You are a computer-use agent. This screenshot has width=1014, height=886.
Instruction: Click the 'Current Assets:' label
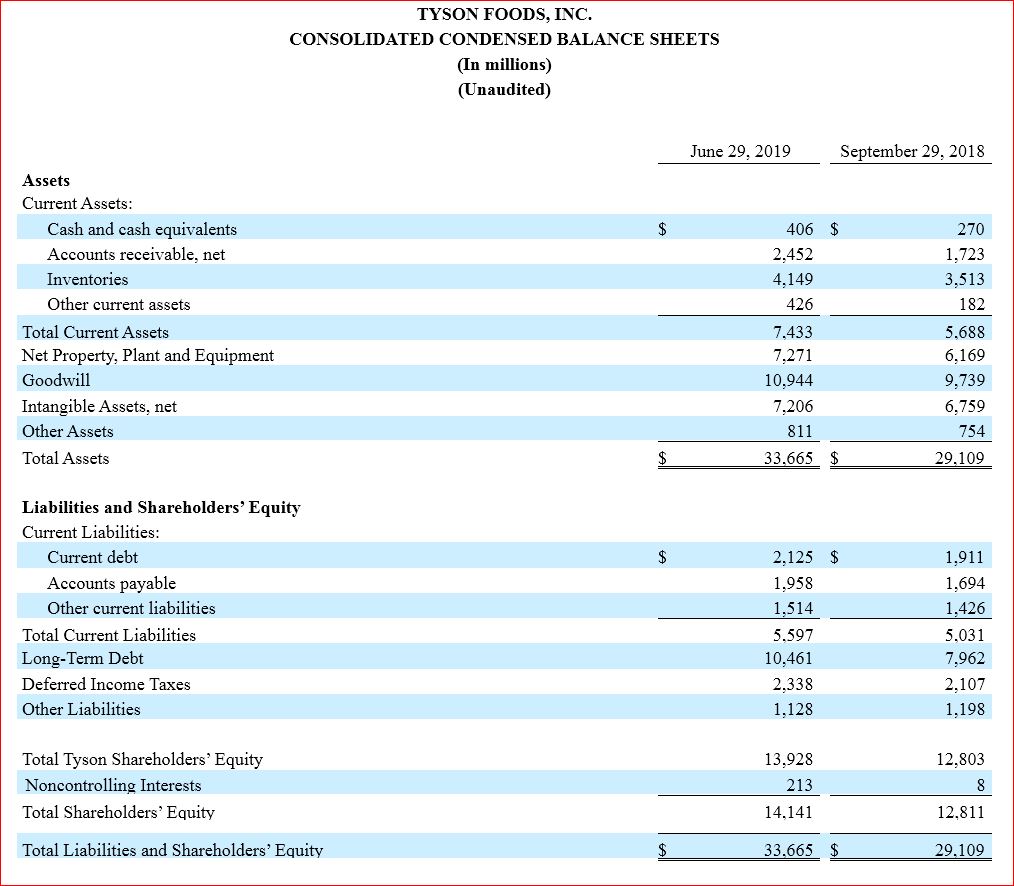(x=77, y=204)
